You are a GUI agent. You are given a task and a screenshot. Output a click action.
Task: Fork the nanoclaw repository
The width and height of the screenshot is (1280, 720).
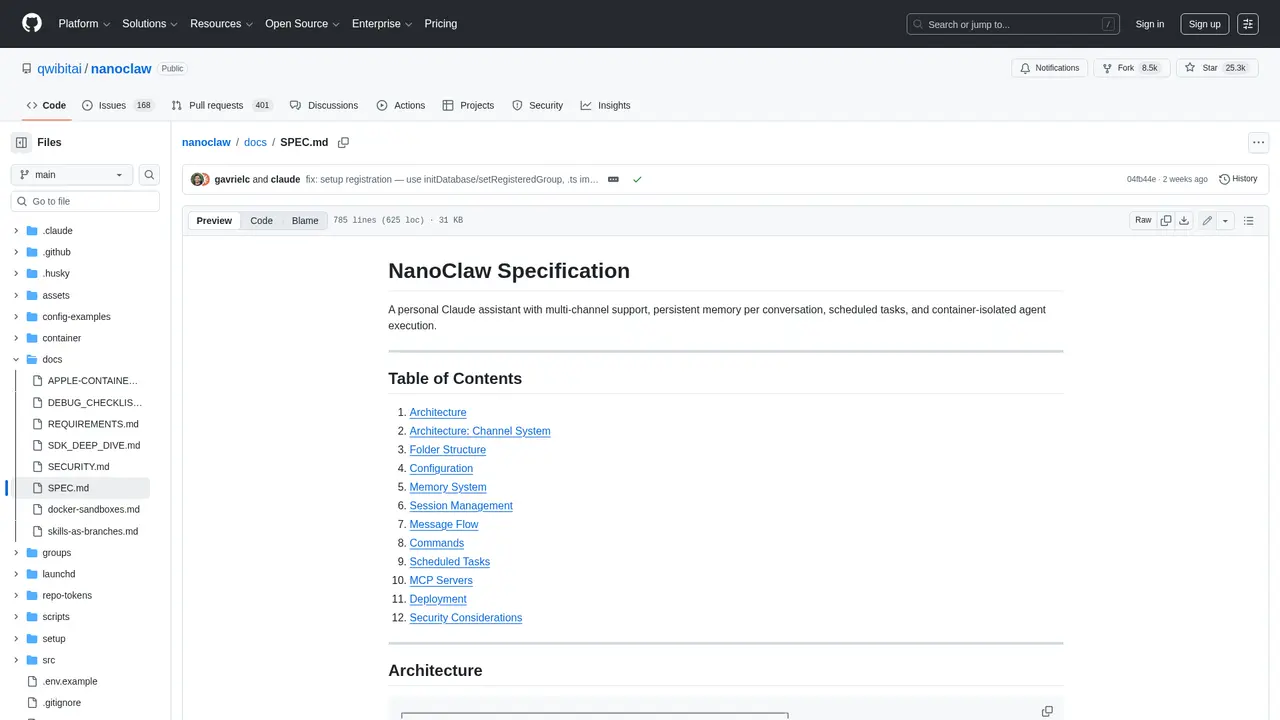click(1130, 68)
